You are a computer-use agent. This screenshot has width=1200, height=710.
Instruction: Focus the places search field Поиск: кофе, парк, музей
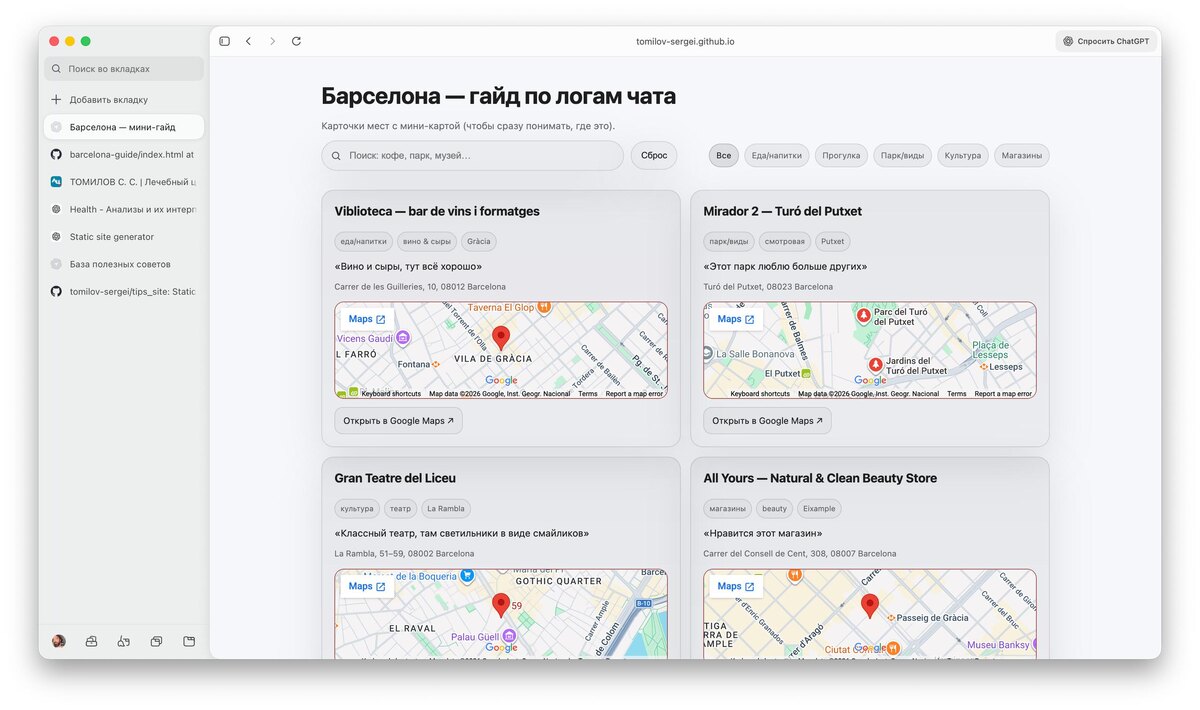[x=472, y=156]
